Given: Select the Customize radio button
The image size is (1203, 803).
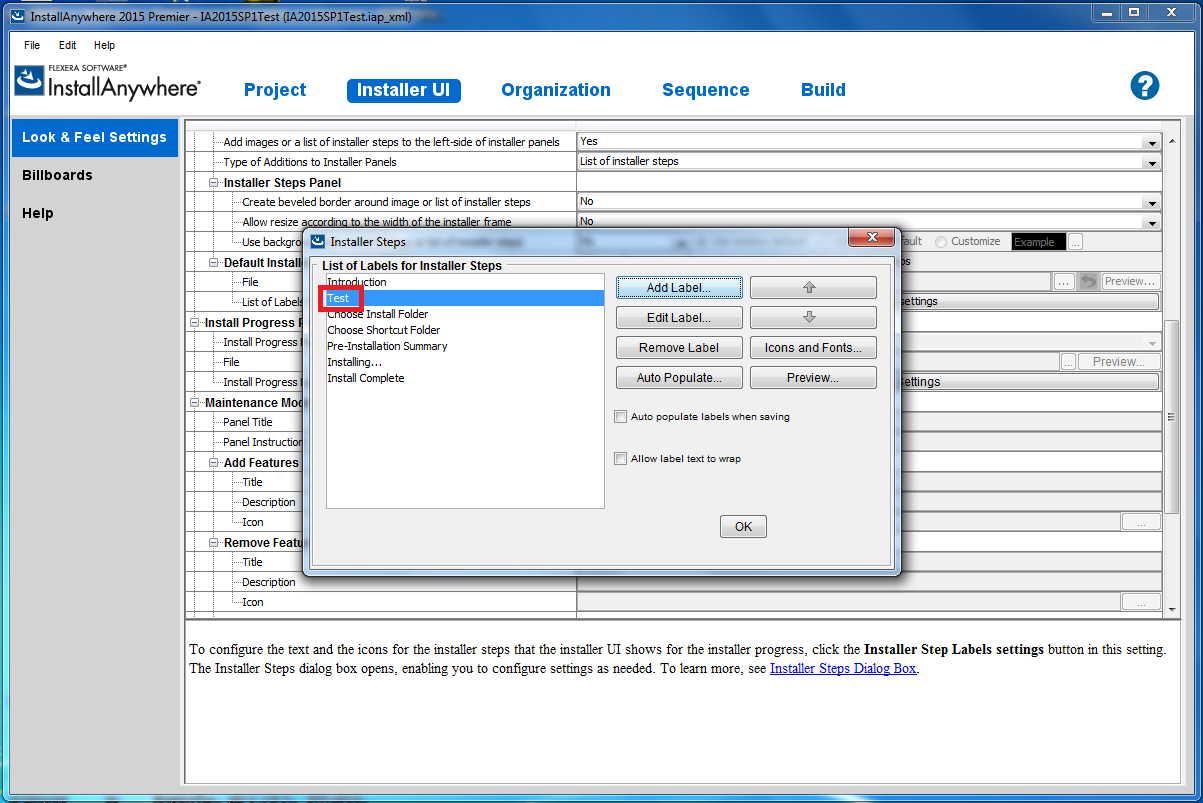Looking at the screenshot, I should coord(941,242).
